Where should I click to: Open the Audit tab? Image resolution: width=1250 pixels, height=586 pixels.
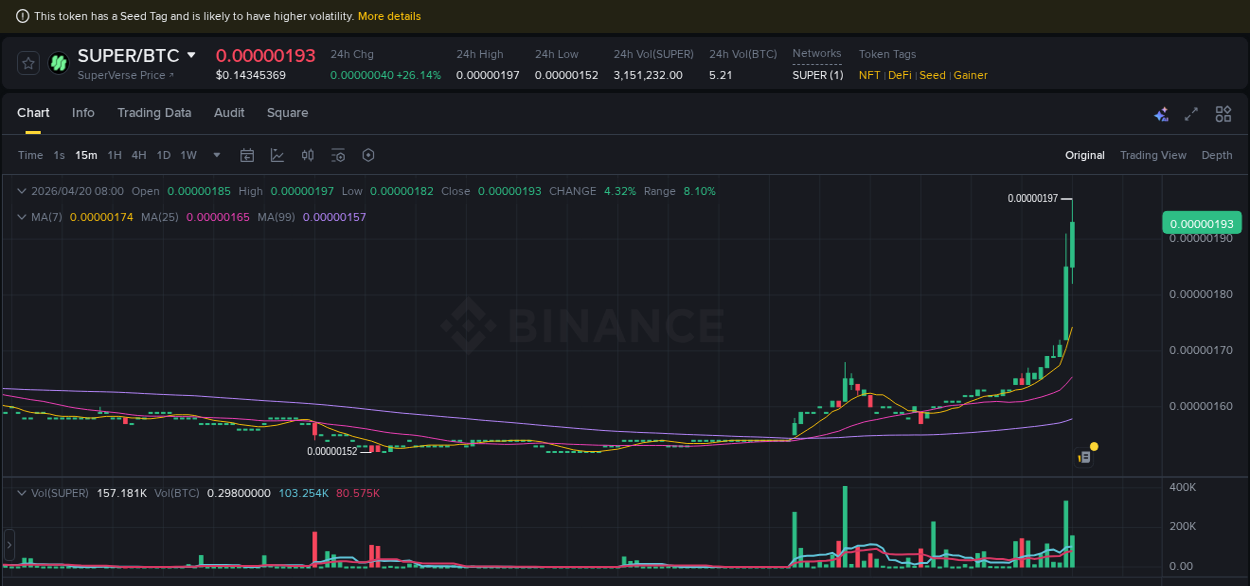pos(229,113)
